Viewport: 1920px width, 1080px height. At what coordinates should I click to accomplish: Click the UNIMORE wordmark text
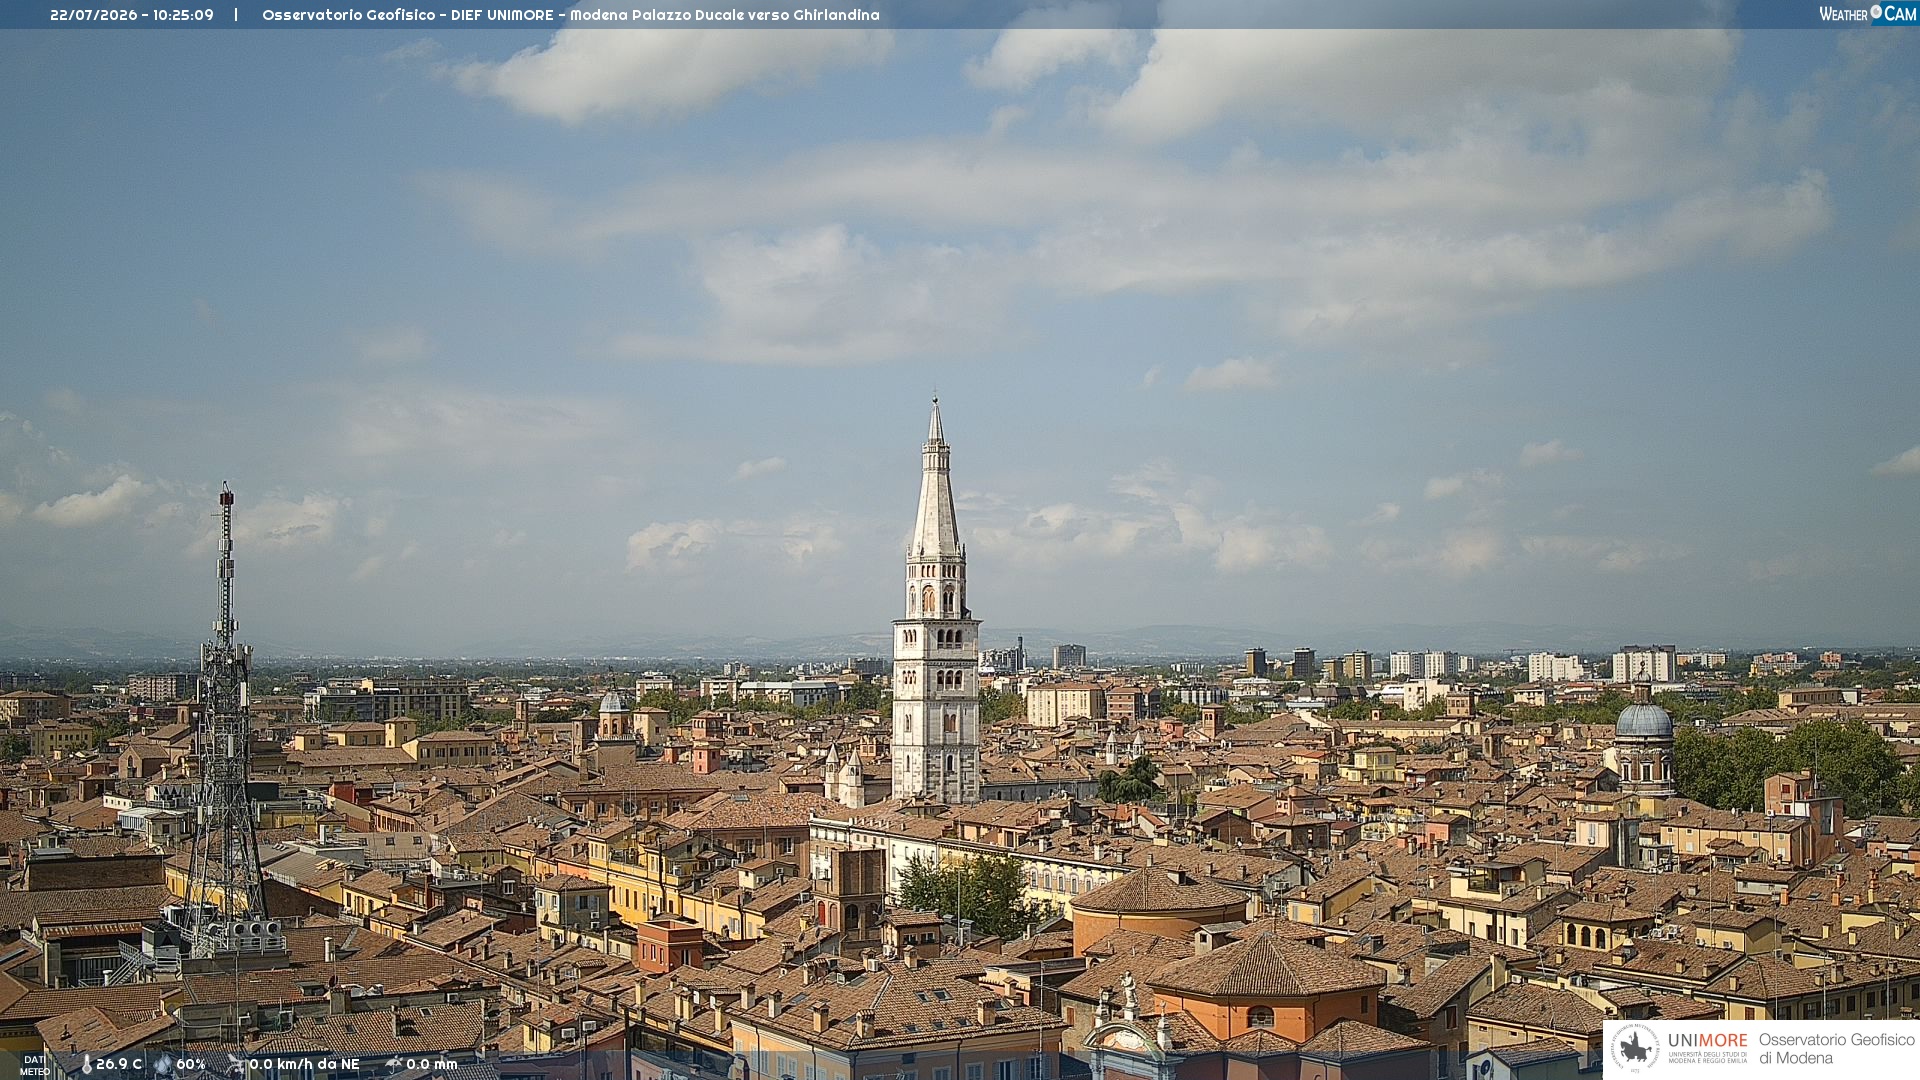coord(1708,1041)
